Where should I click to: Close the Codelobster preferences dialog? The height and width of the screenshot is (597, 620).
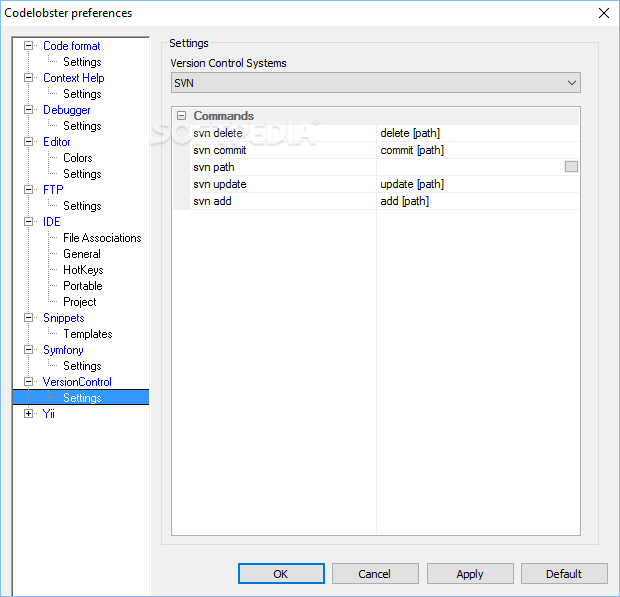603,13
